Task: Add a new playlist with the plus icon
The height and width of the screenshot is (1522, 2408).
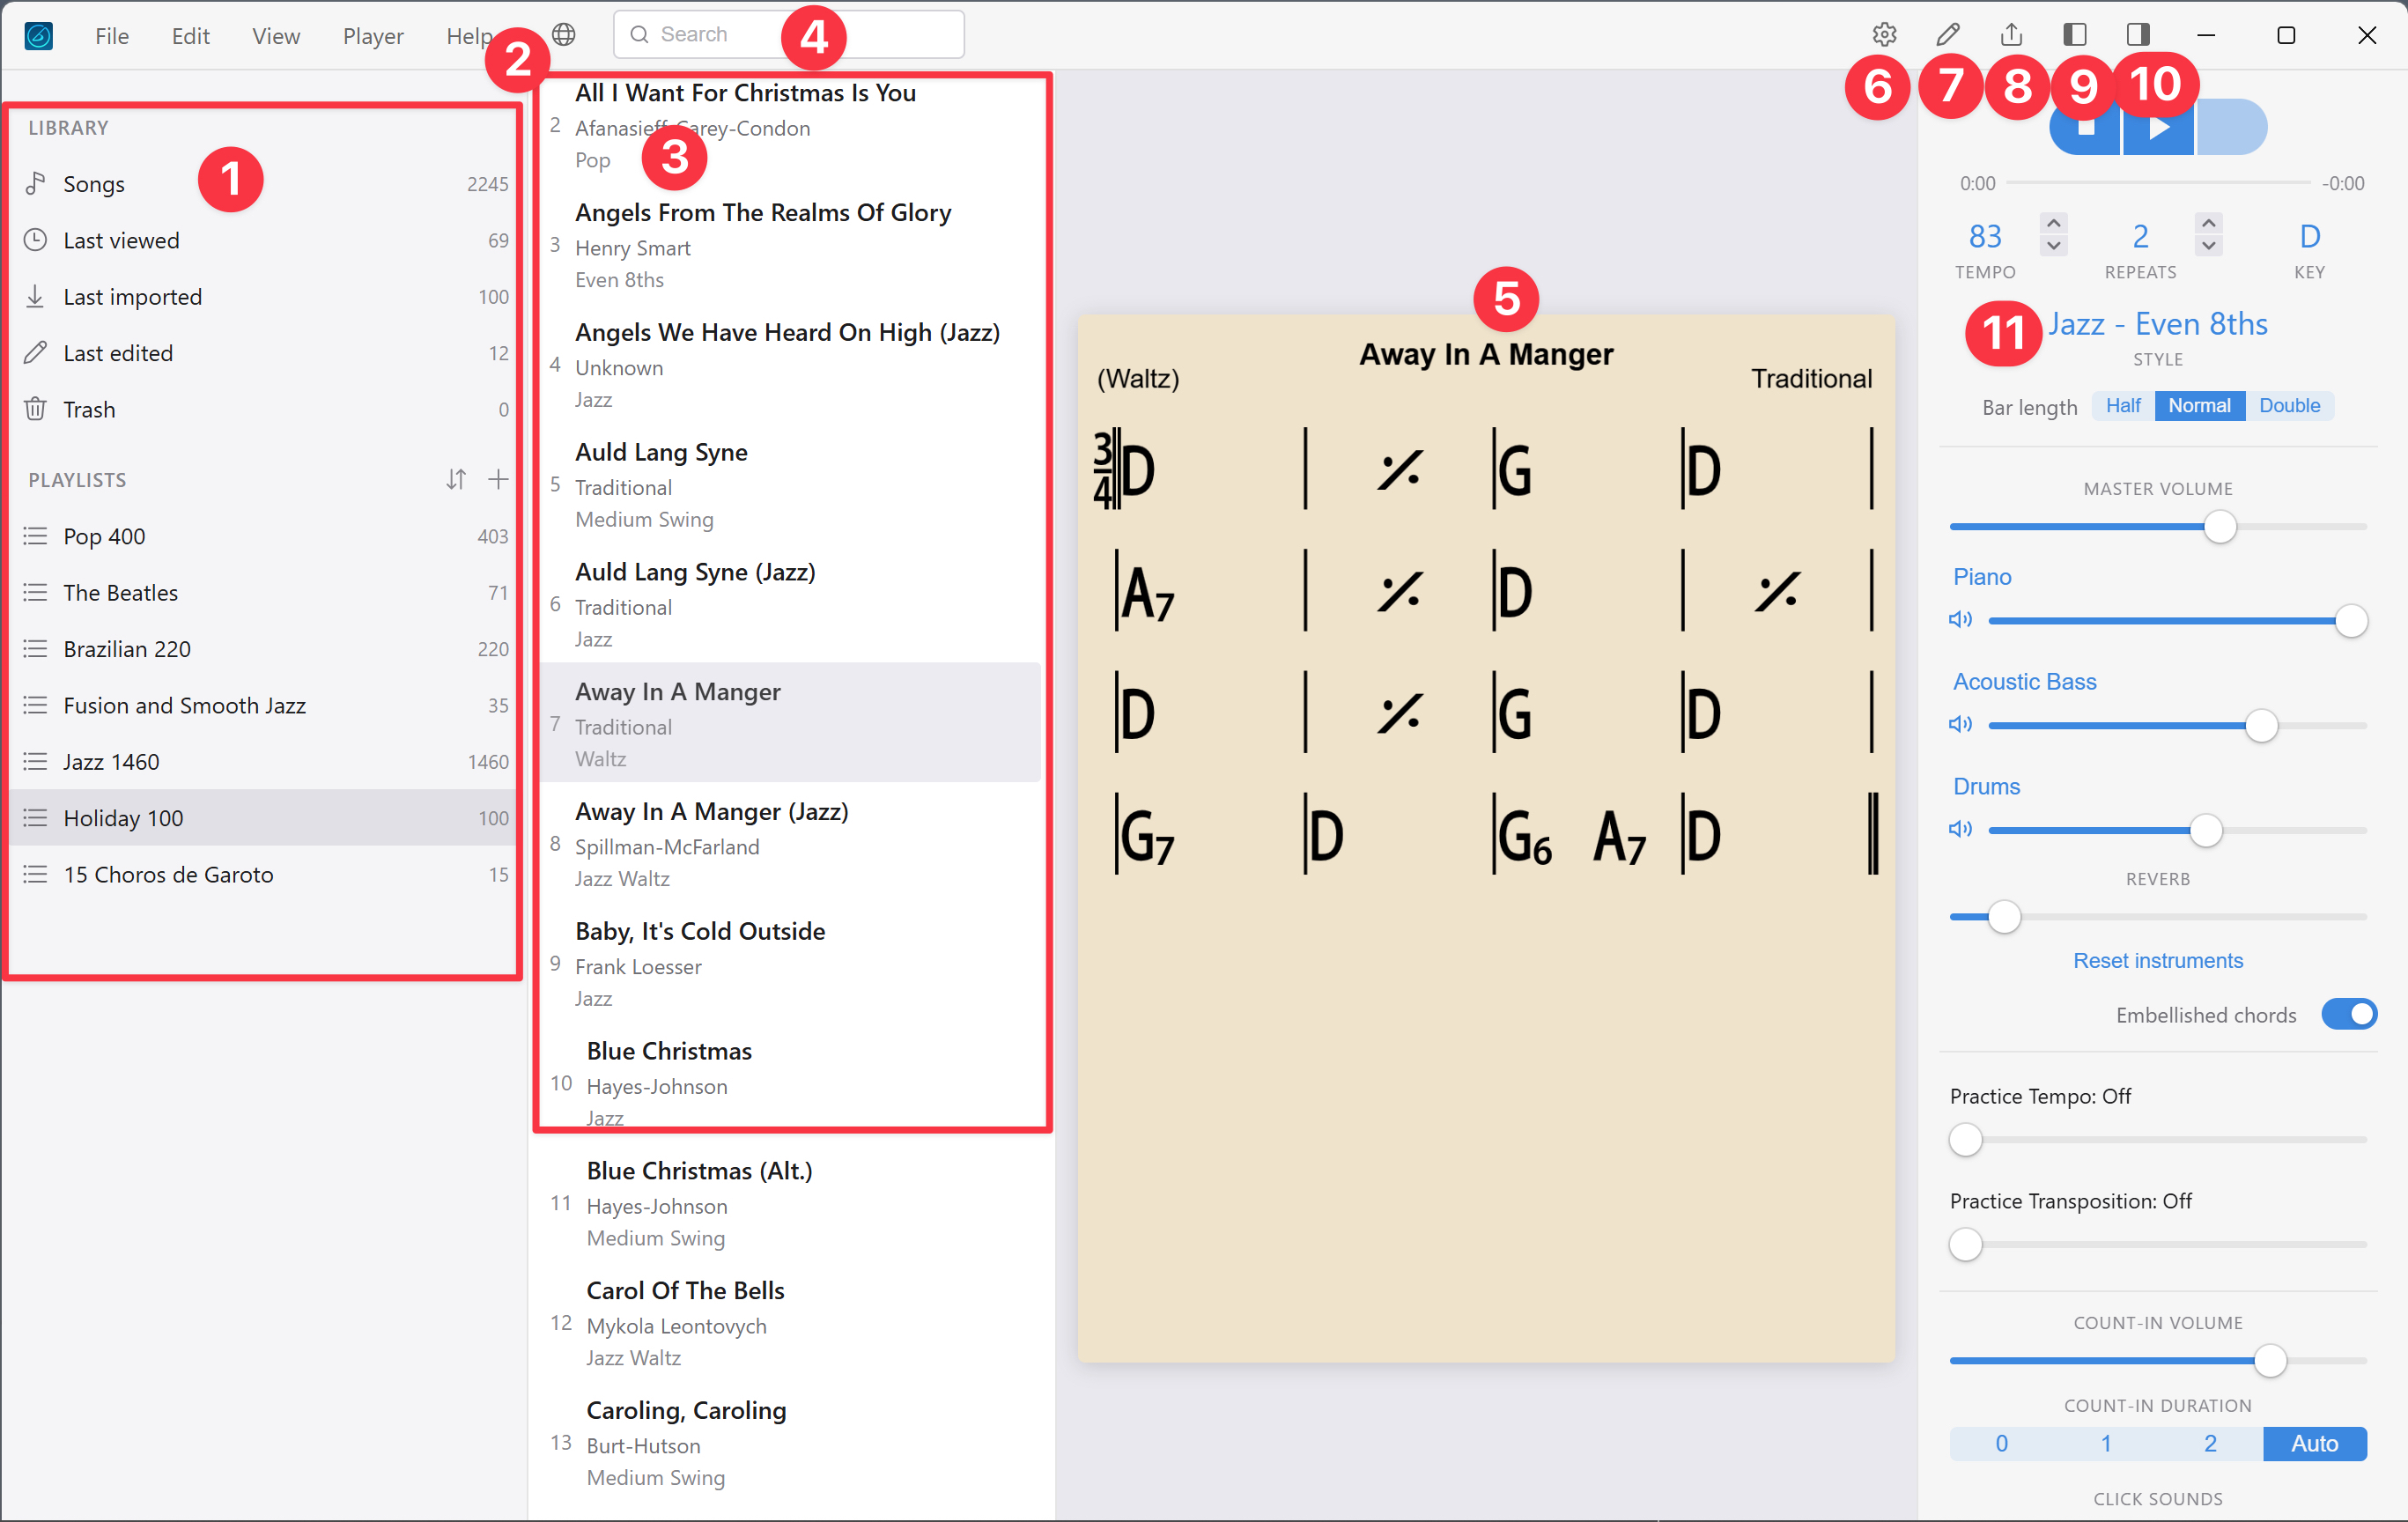Action: (x=498, y=479)
